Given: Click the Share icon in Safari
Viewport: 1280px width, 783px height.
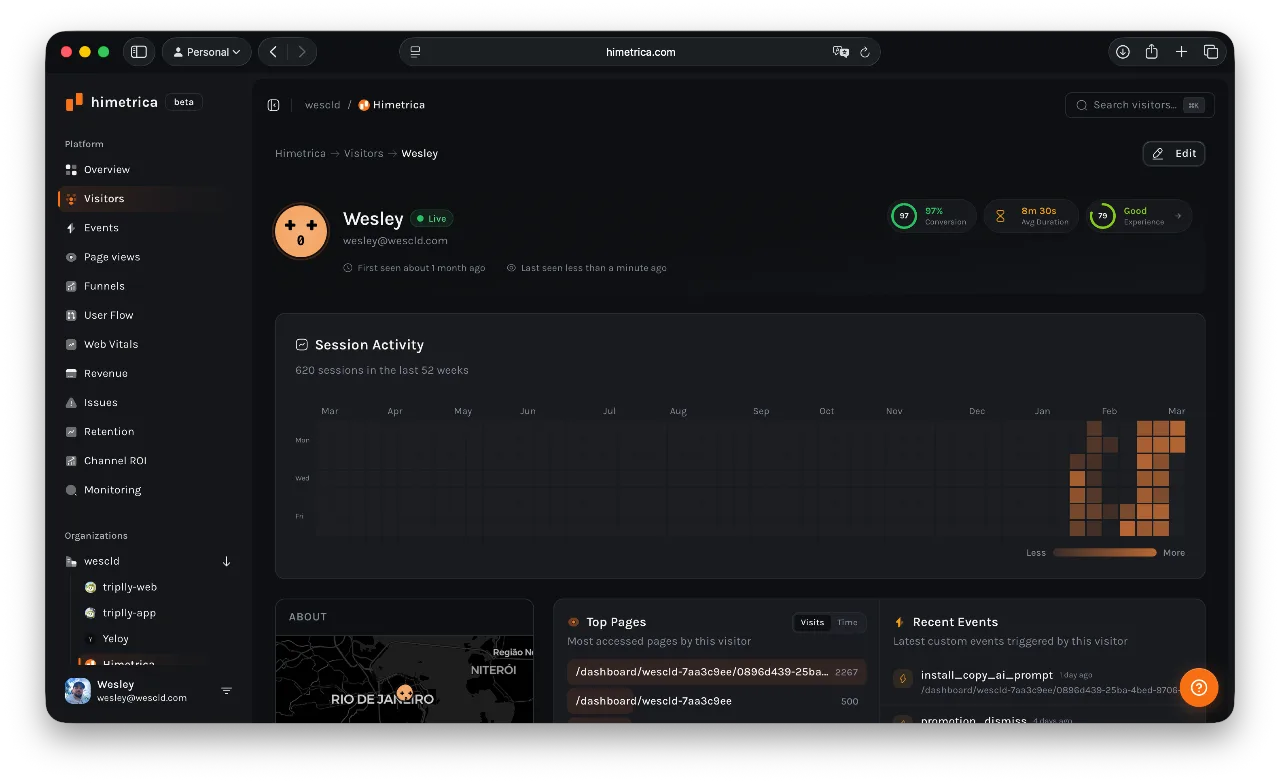Looking at the screenshot, I should coord(1152,52).
